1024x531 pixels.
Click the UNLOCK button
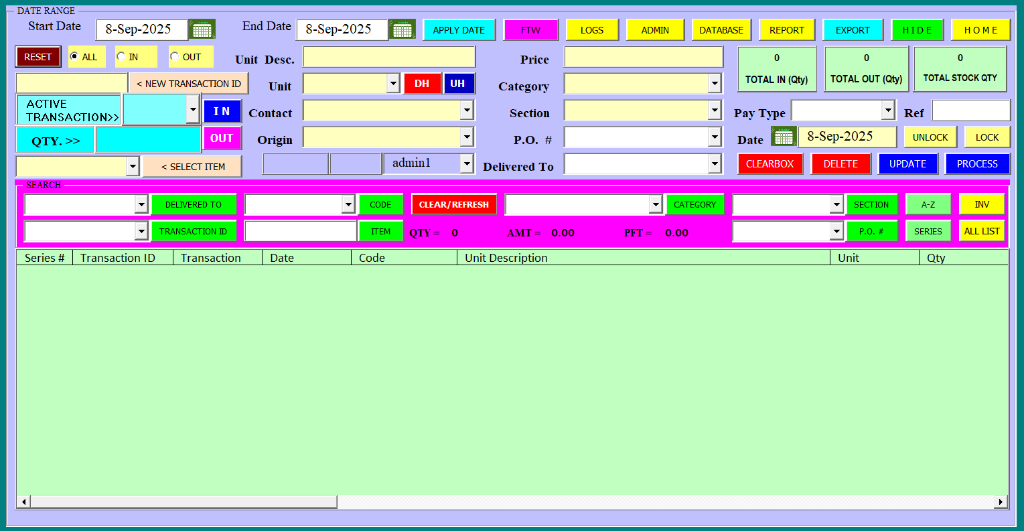pos(930,137)
